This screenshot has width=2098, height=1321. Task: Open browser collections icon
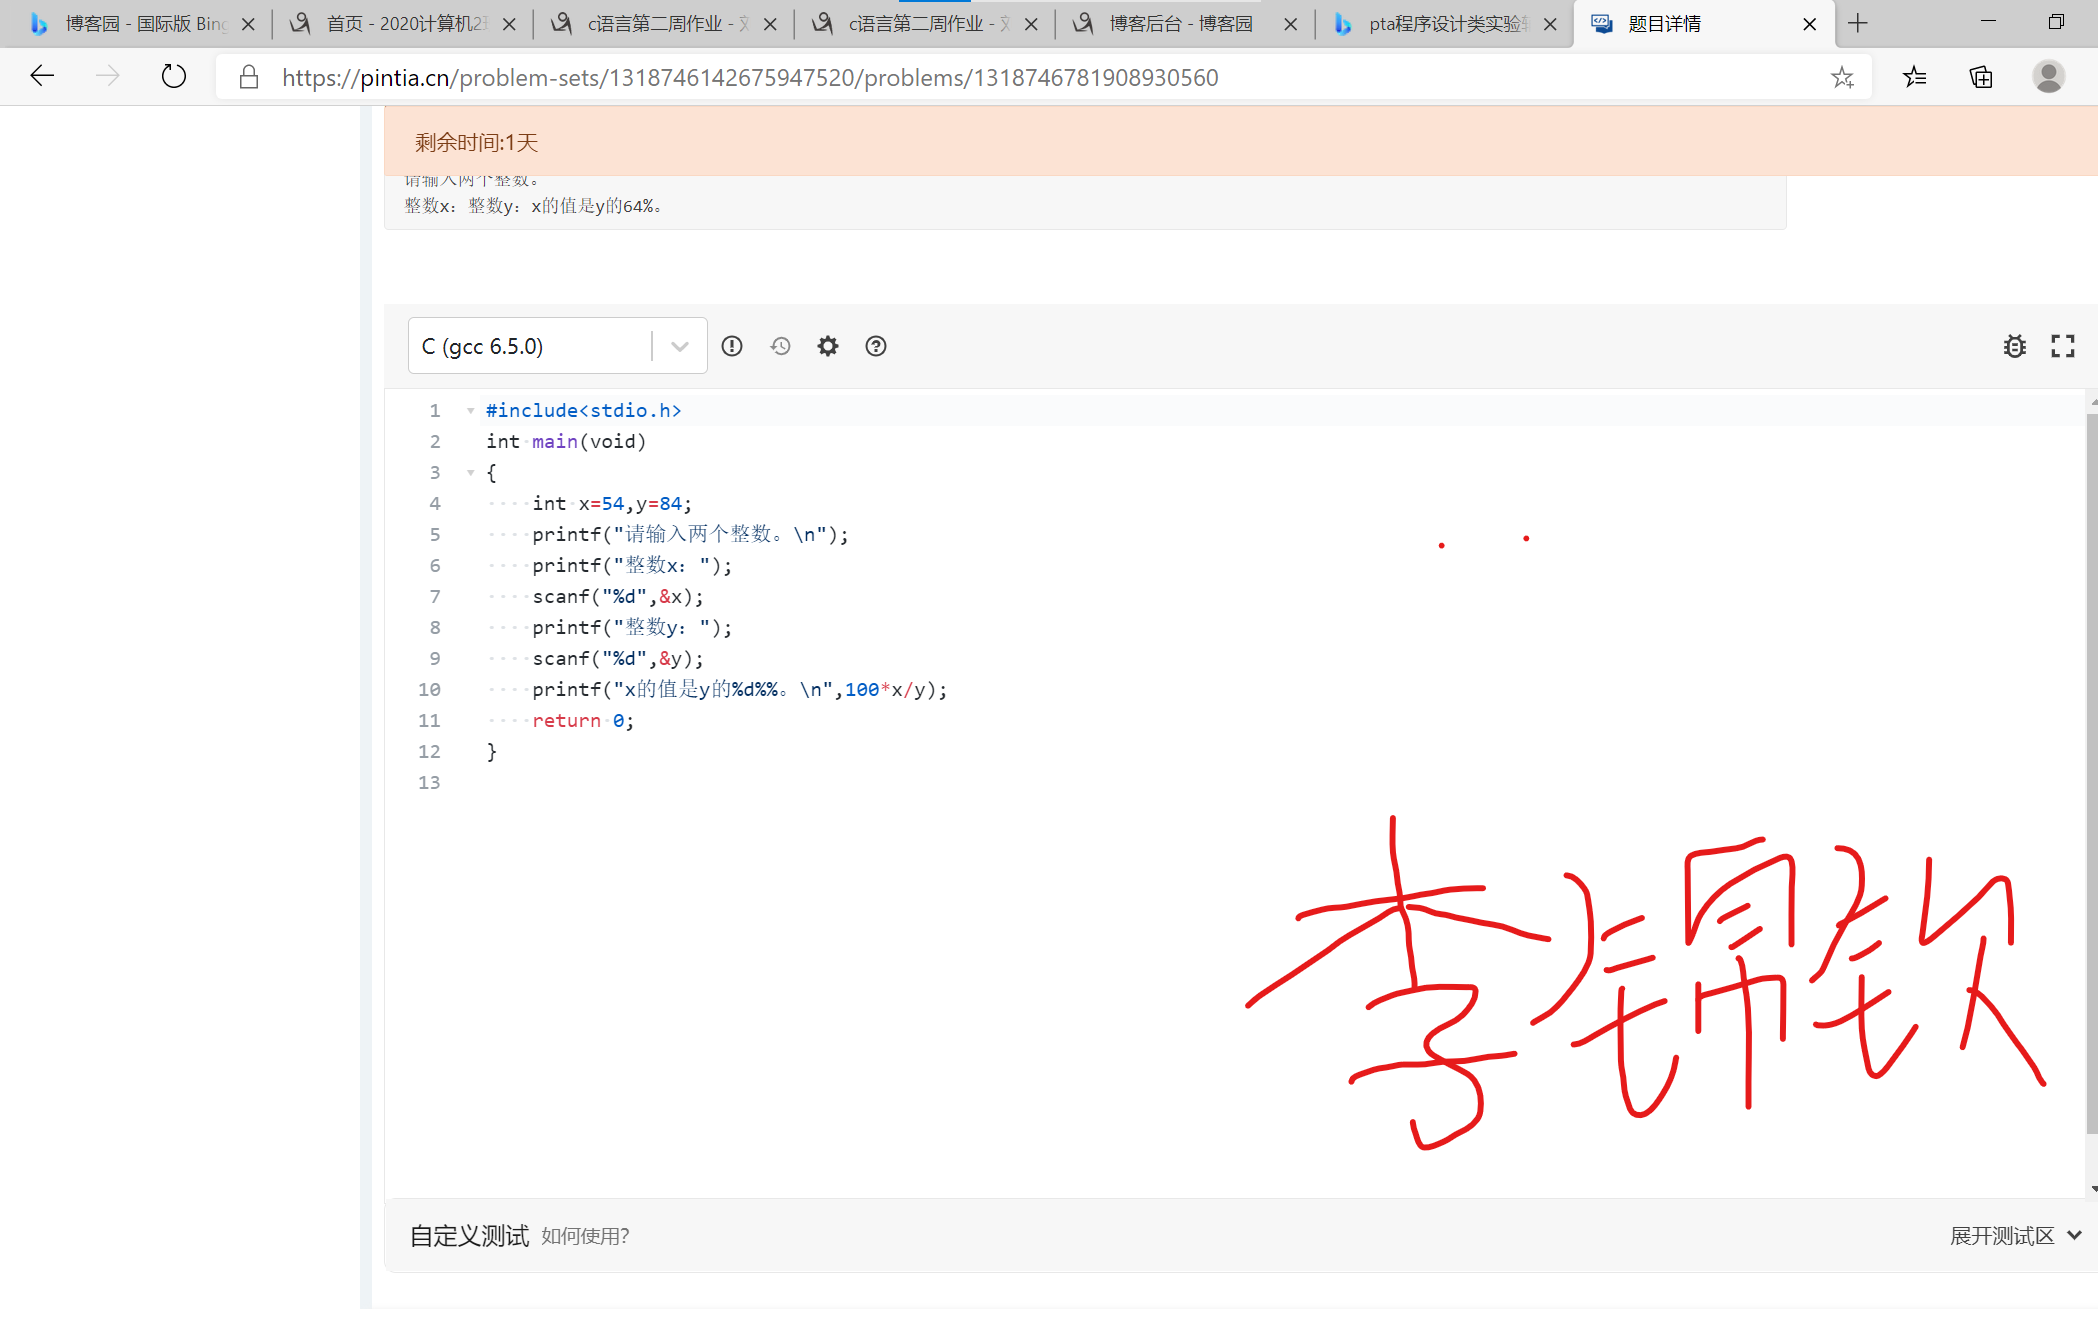tap(1981, 77)
